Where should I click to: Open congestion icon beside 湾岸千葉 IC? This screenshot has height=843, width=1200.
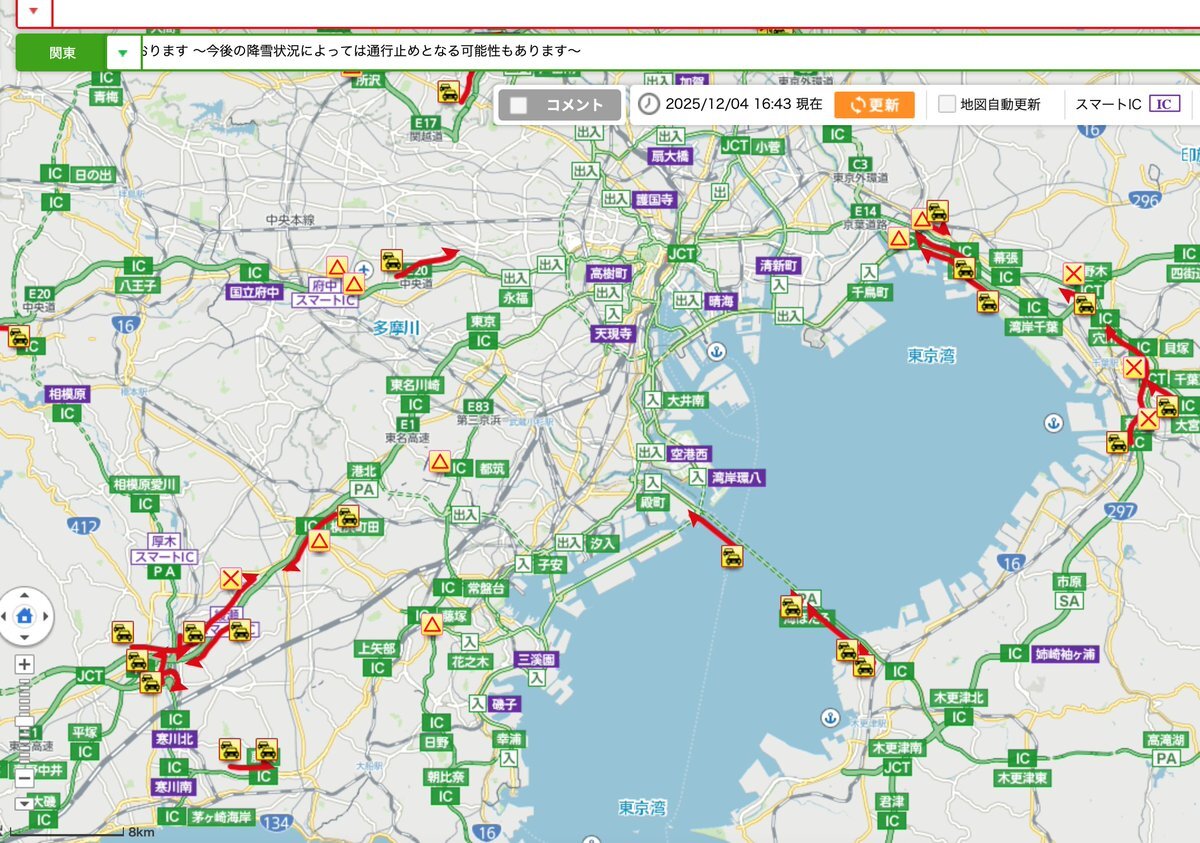tap(987, 301)
